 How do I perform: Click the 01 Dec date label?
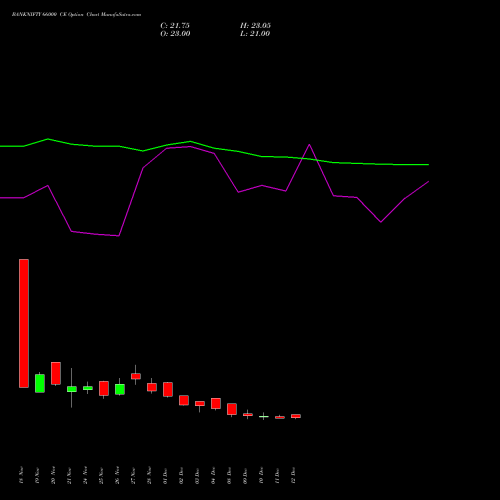pos(165,475)
